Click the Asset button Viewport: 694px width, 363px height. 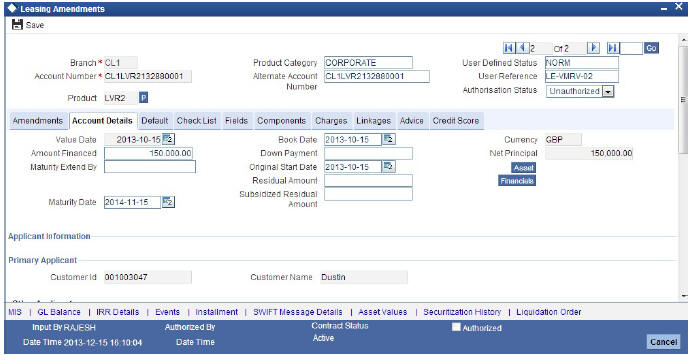pos(524,168)
